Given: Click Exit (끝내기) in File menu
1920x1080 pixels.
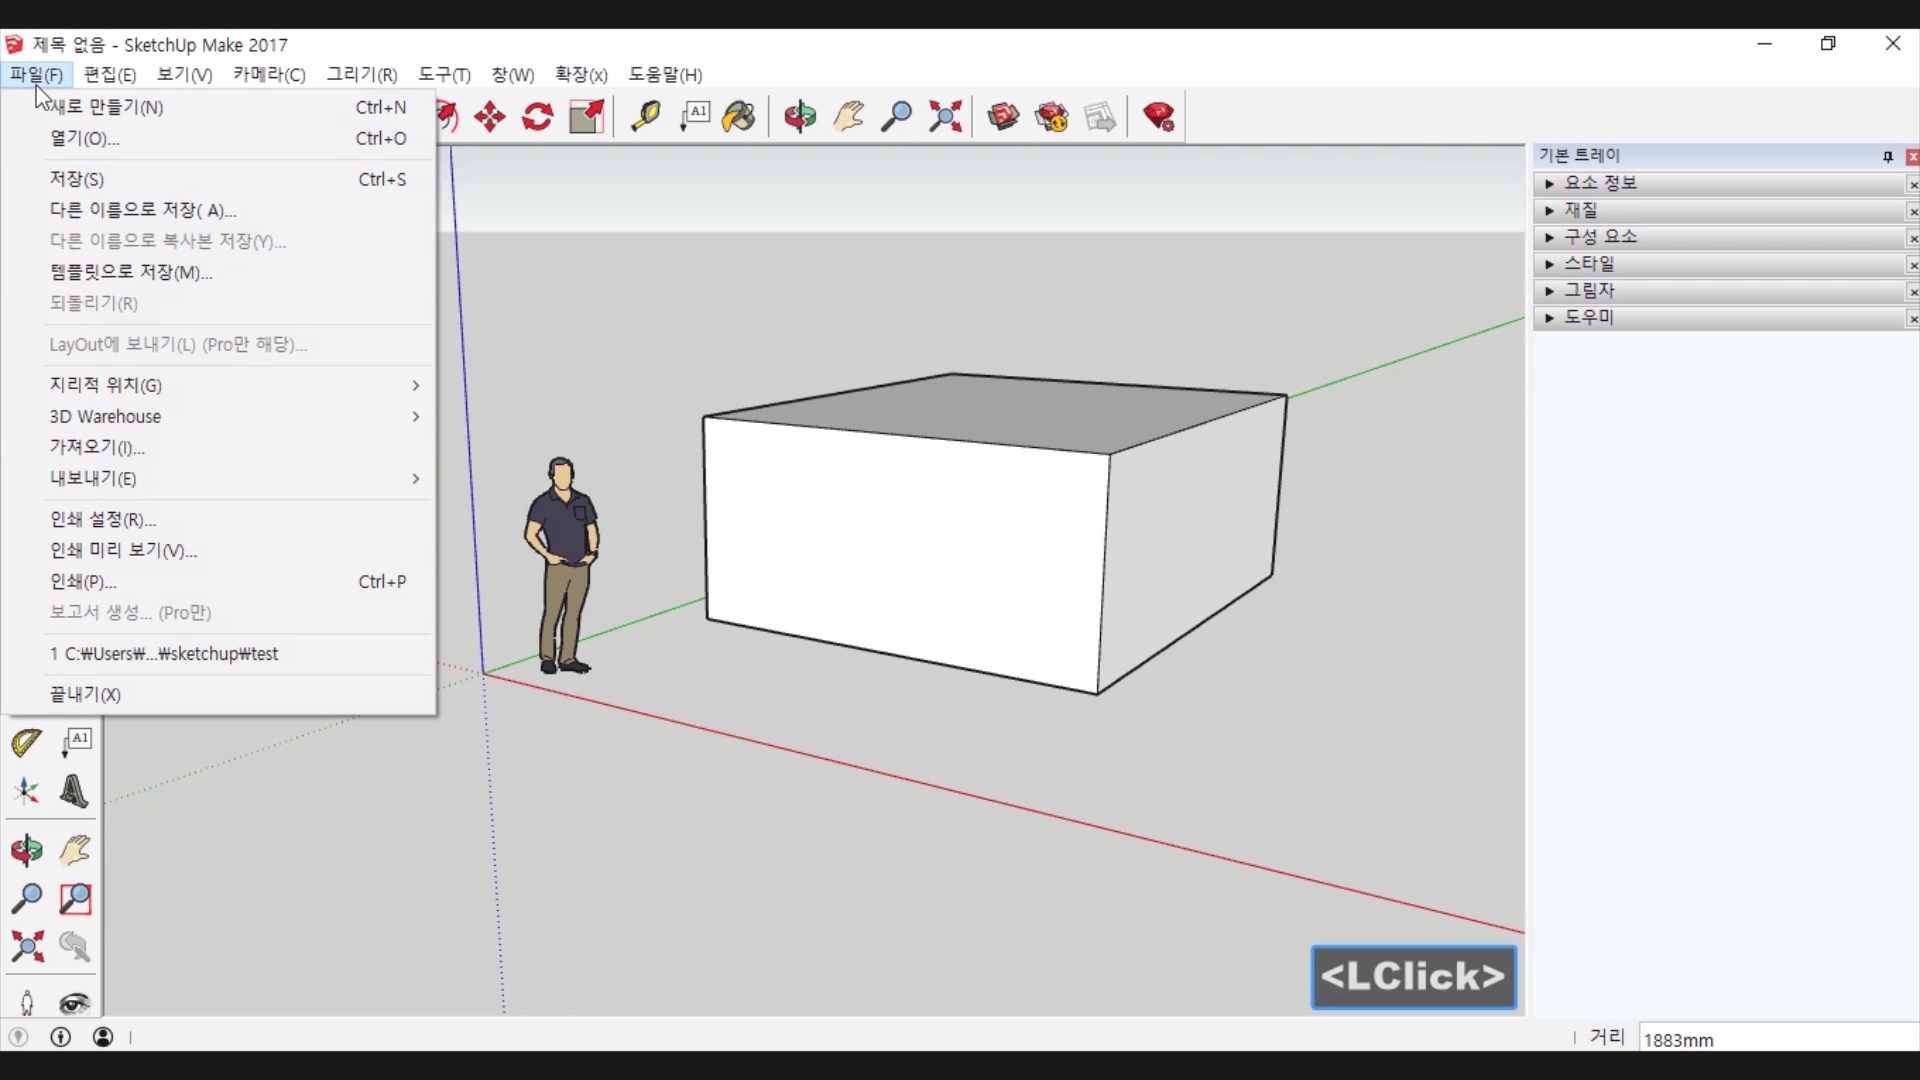Looking at the screenshot, I should point(86,694).
